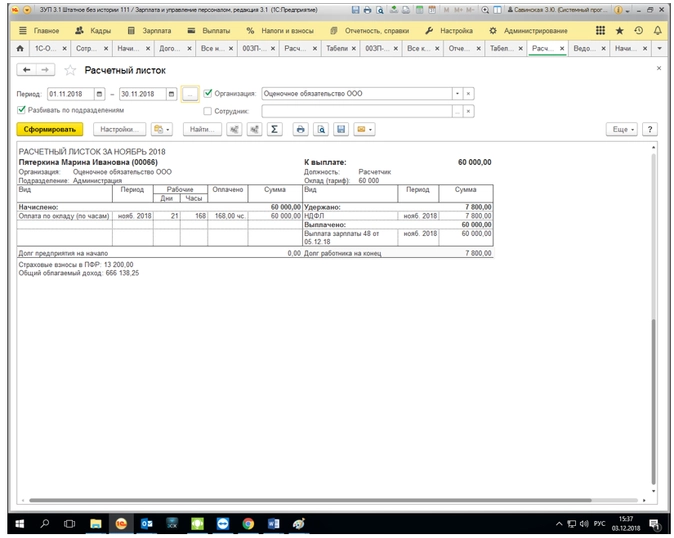Click the calendar icon in title bar
Viewport: 674px width, 538px height.
[432, 10]
